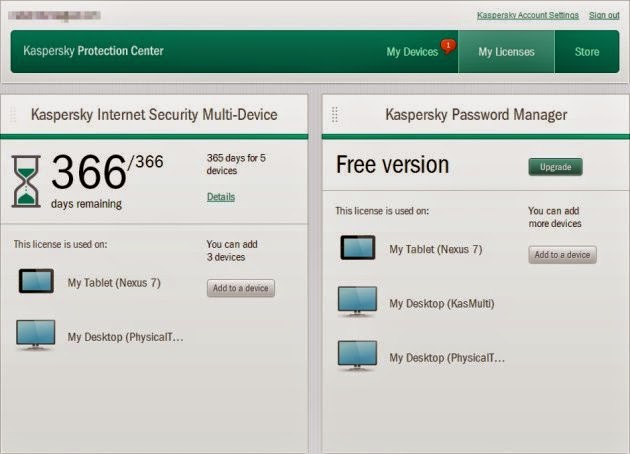Click the 'You can add more devices' text
630x454 pixels.
coord(554,217)
